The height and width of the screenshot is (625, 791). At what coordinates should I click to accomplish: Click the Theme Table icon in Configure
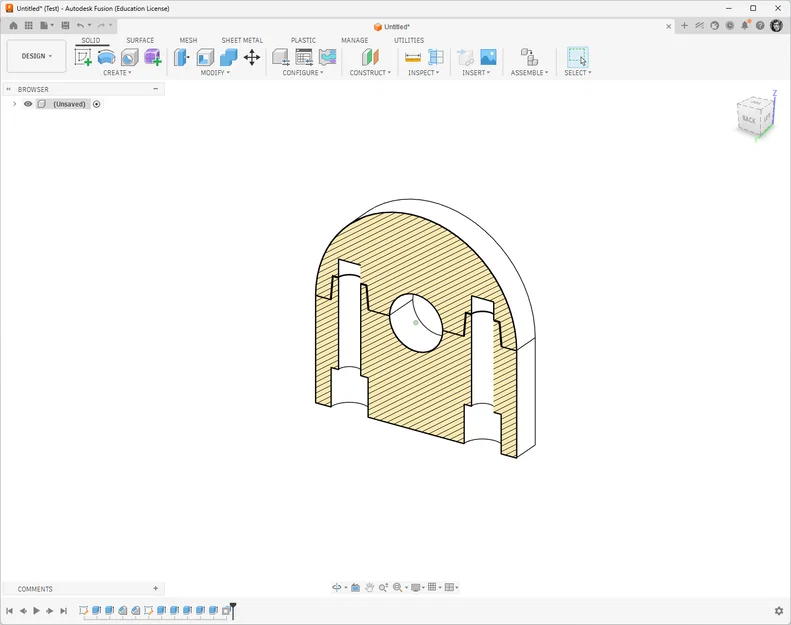point(328,57)
